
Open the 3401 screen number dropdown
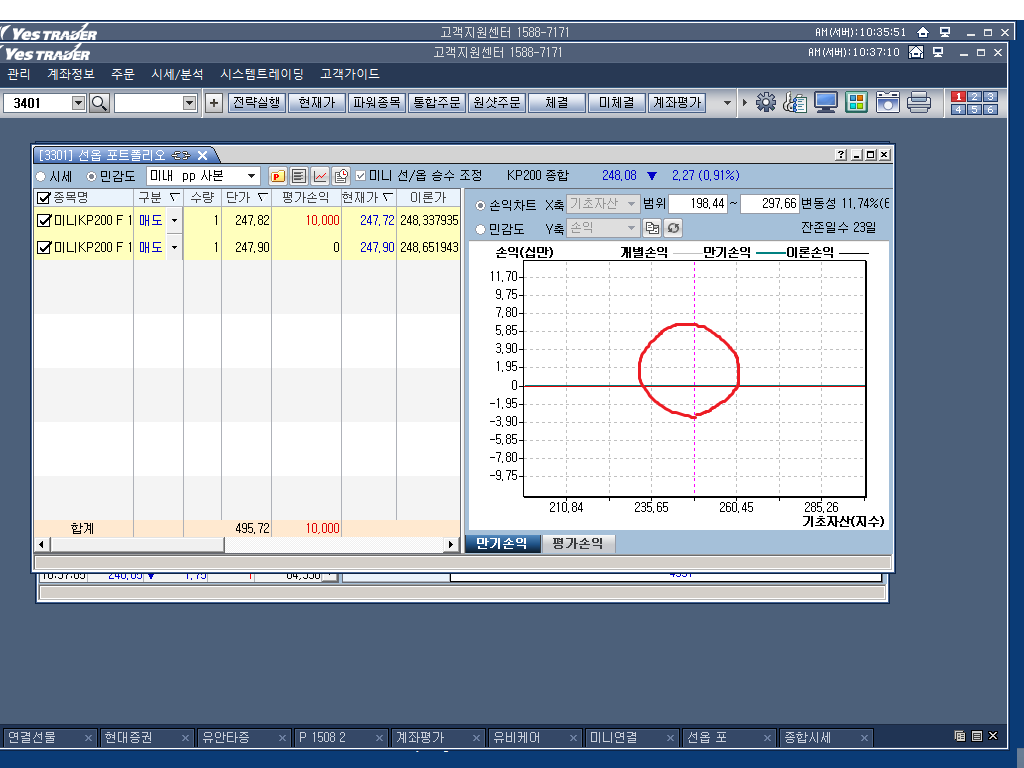tap(79, 103)
